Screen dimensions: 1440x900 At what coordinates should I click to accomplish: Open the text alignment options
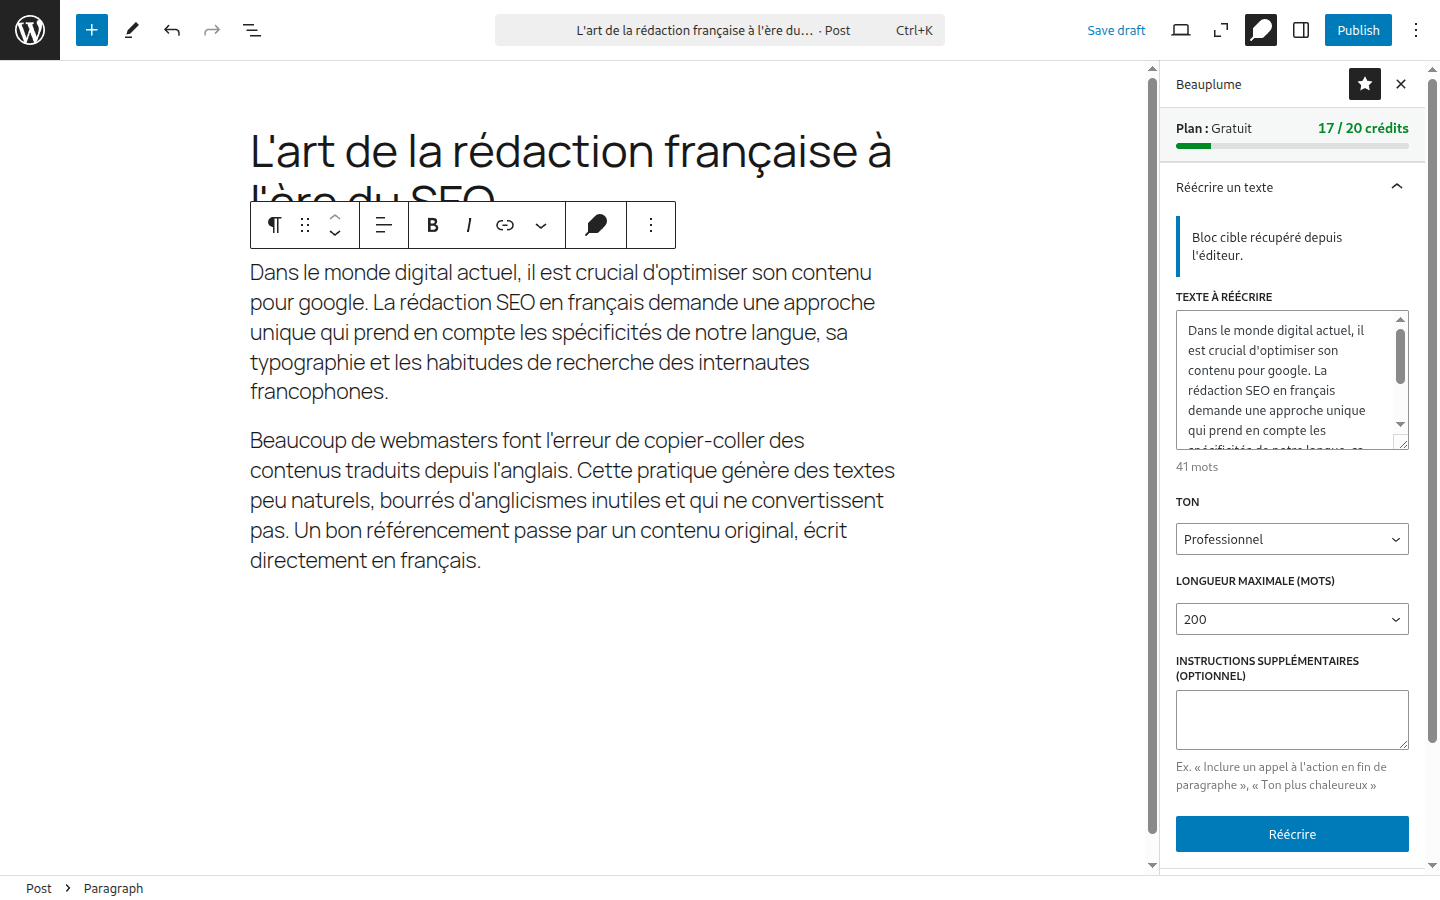(x=384, y=225)
